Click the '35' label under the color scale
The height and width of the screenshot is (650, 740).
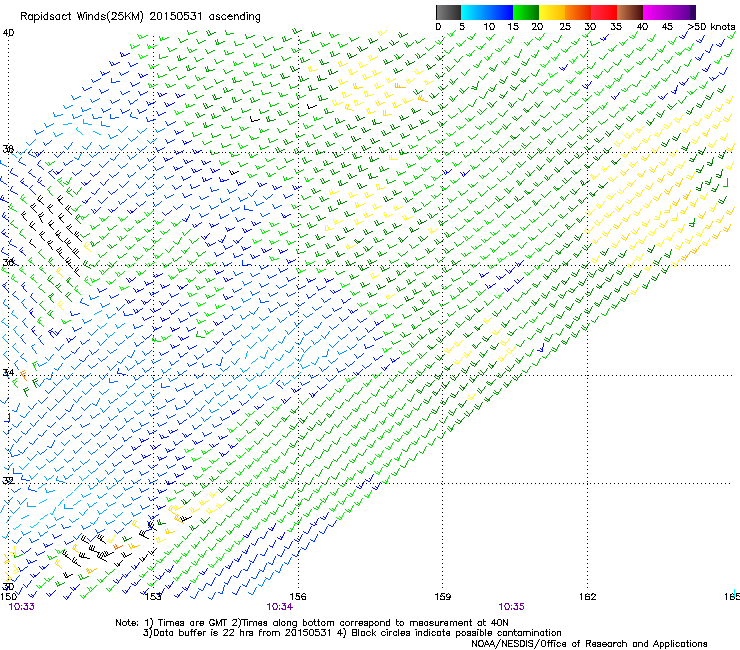616,27
